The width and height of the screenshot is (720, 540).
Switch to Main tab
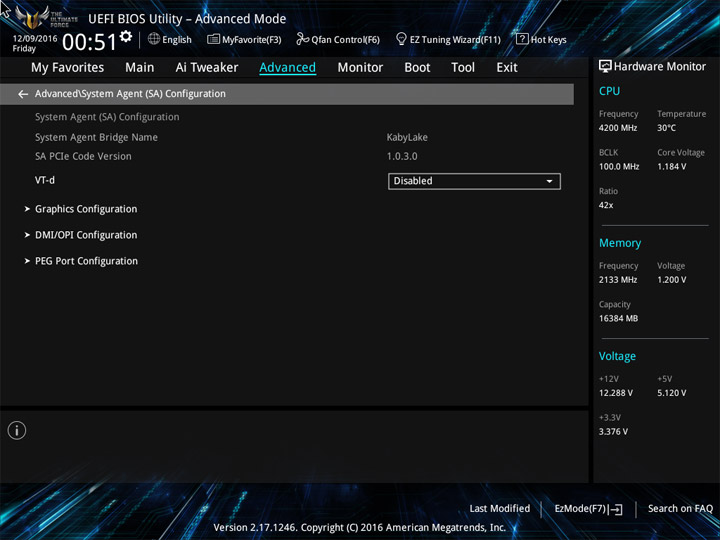[140, 68]
